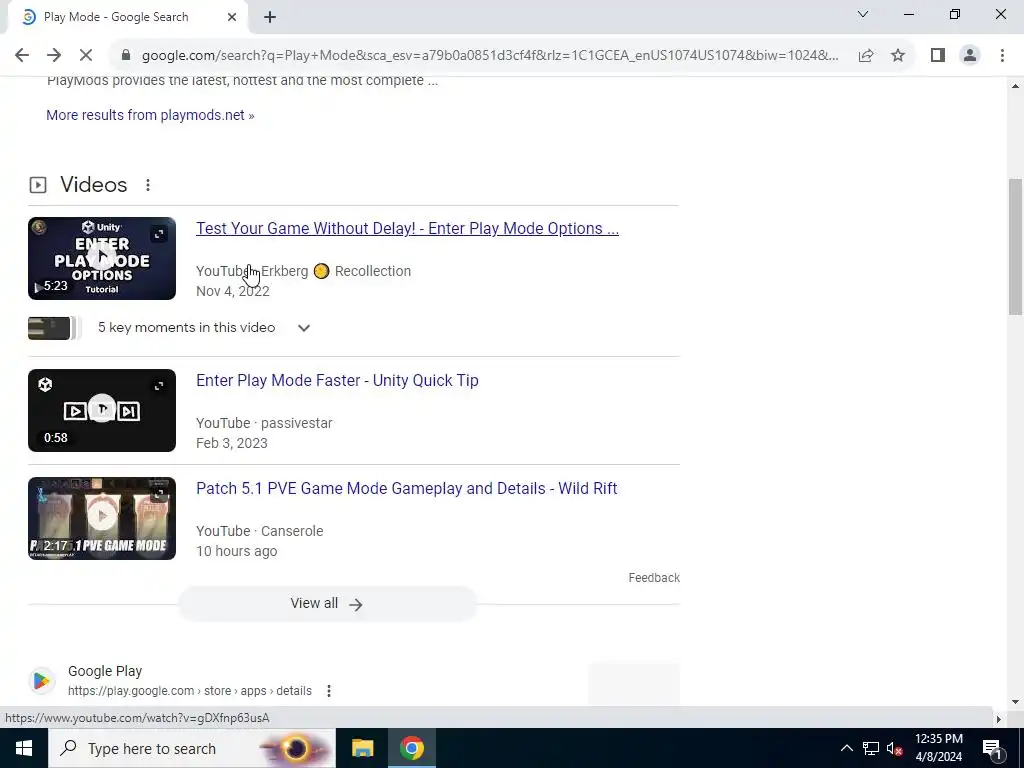Open the three-dot menu next to the Google Play result

tap(328, 691)
